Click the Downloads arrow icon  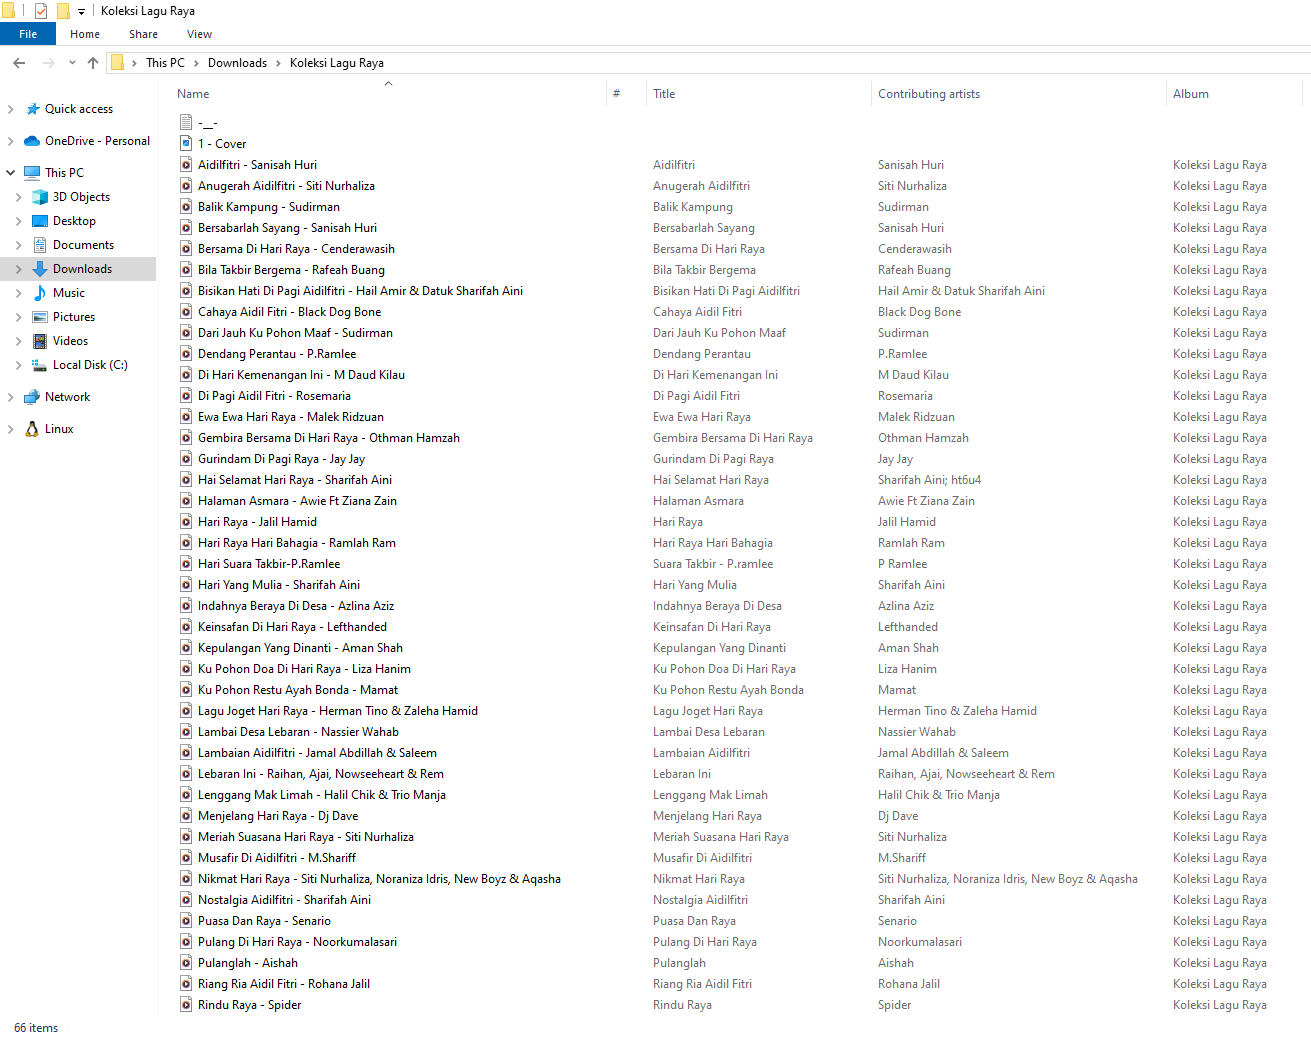[x=40, y=269]
